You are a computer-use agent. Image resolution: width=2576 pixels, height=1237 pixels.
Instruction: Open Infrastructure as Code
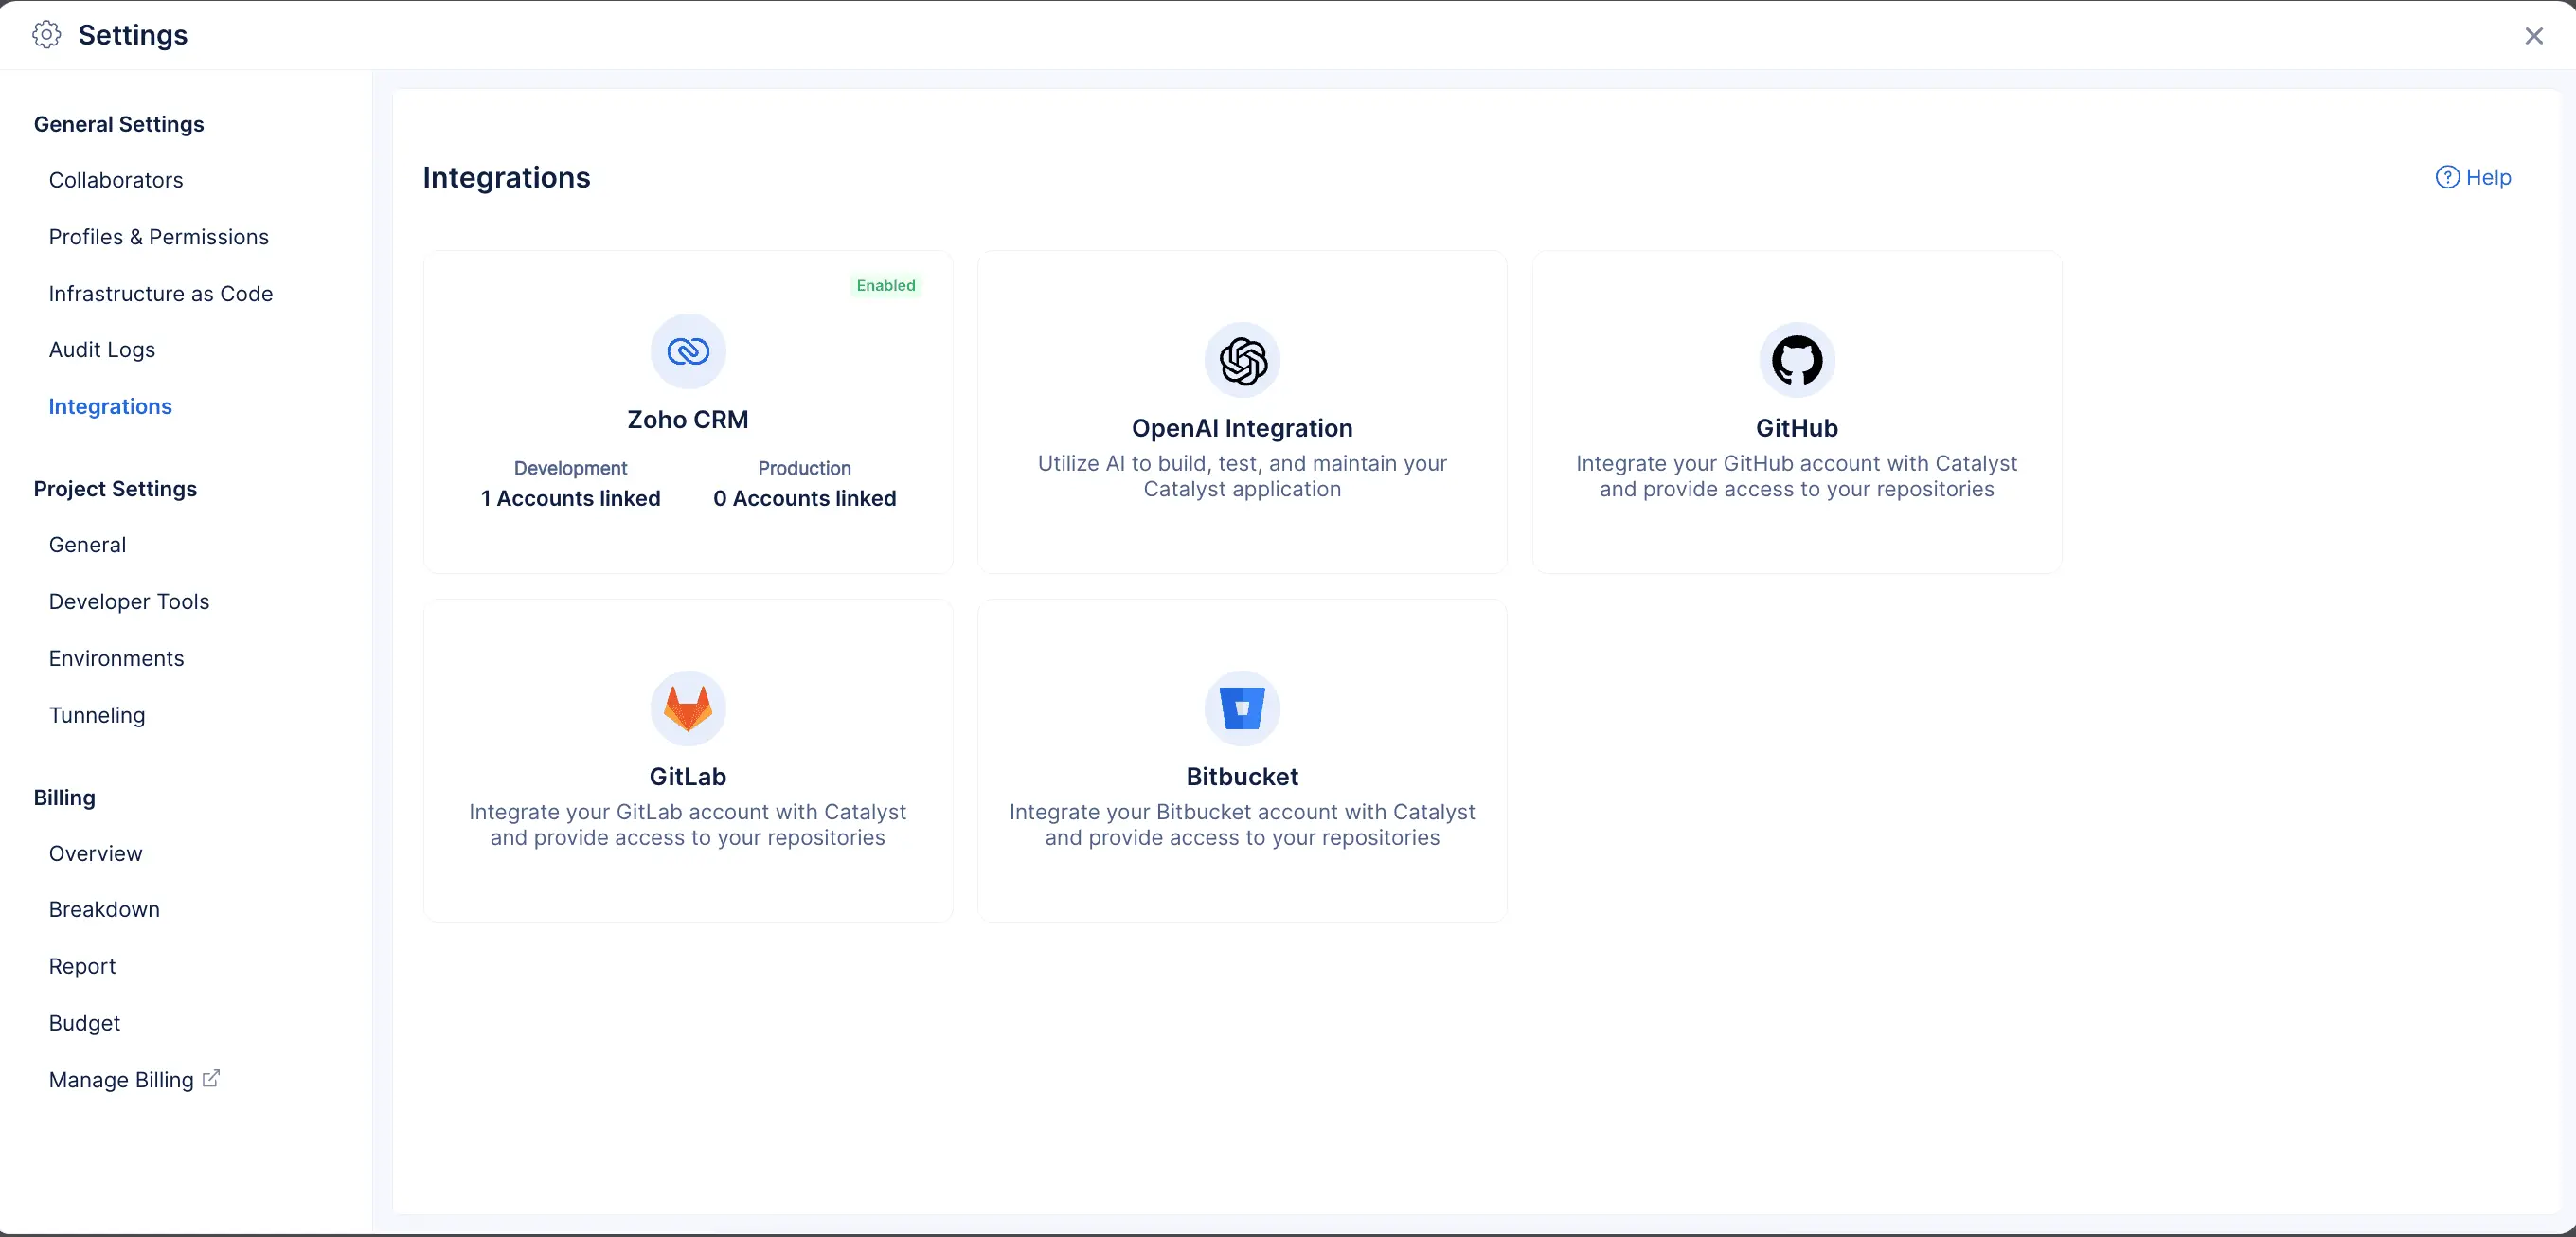pyautogui.click(x=161, y=294)
